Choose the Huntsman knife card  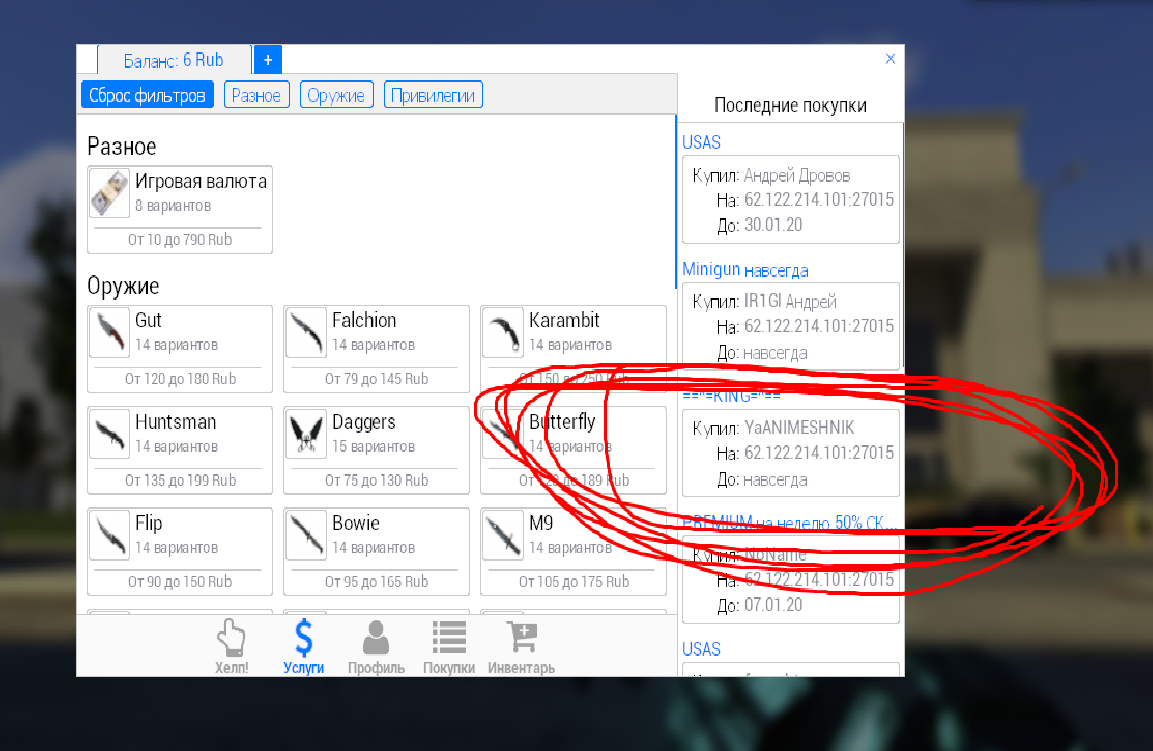(x=180, y=450)
